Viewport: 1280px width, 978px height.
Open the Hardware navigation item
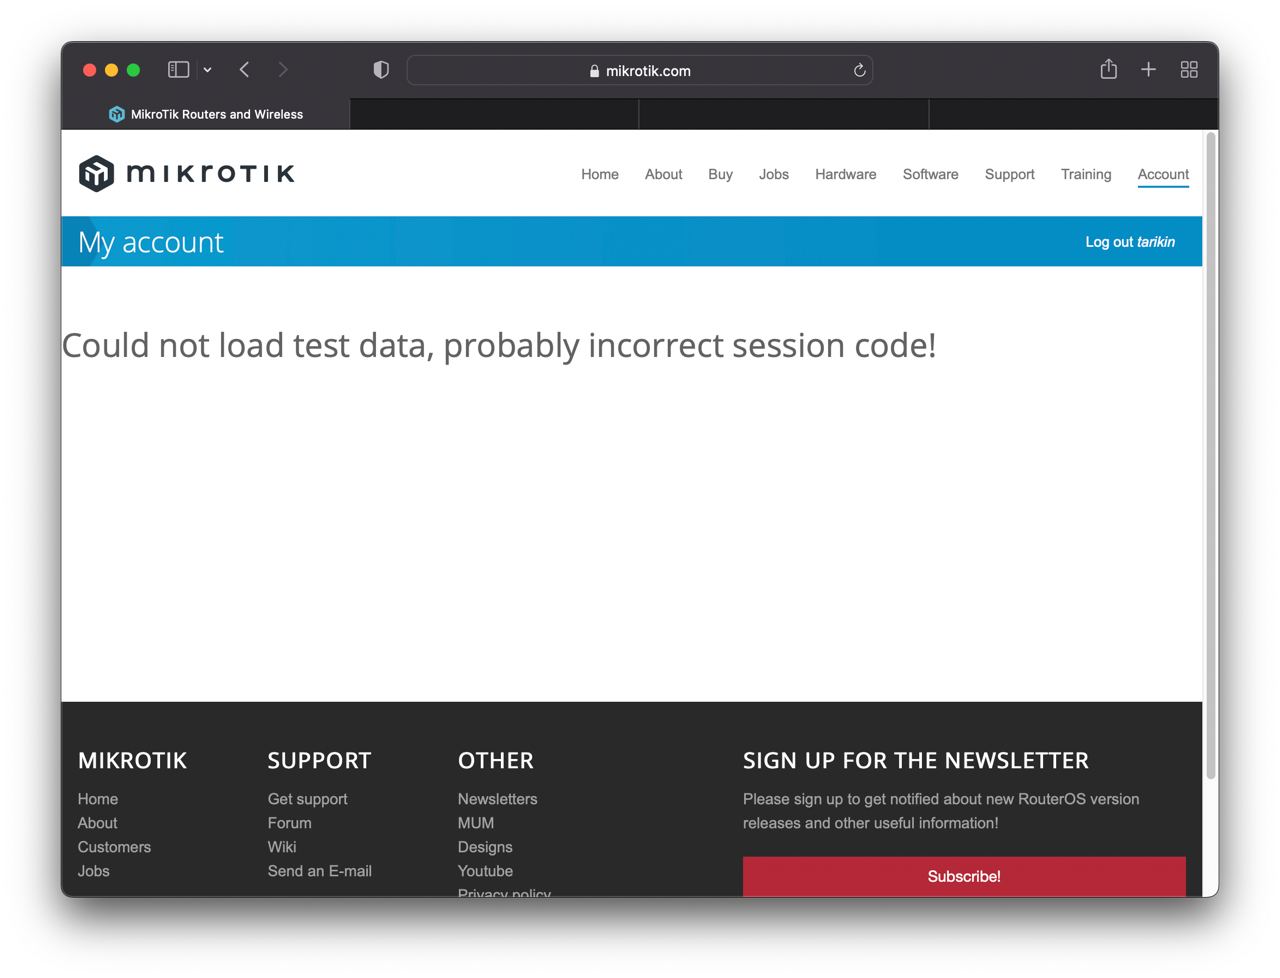pos(846,174)
